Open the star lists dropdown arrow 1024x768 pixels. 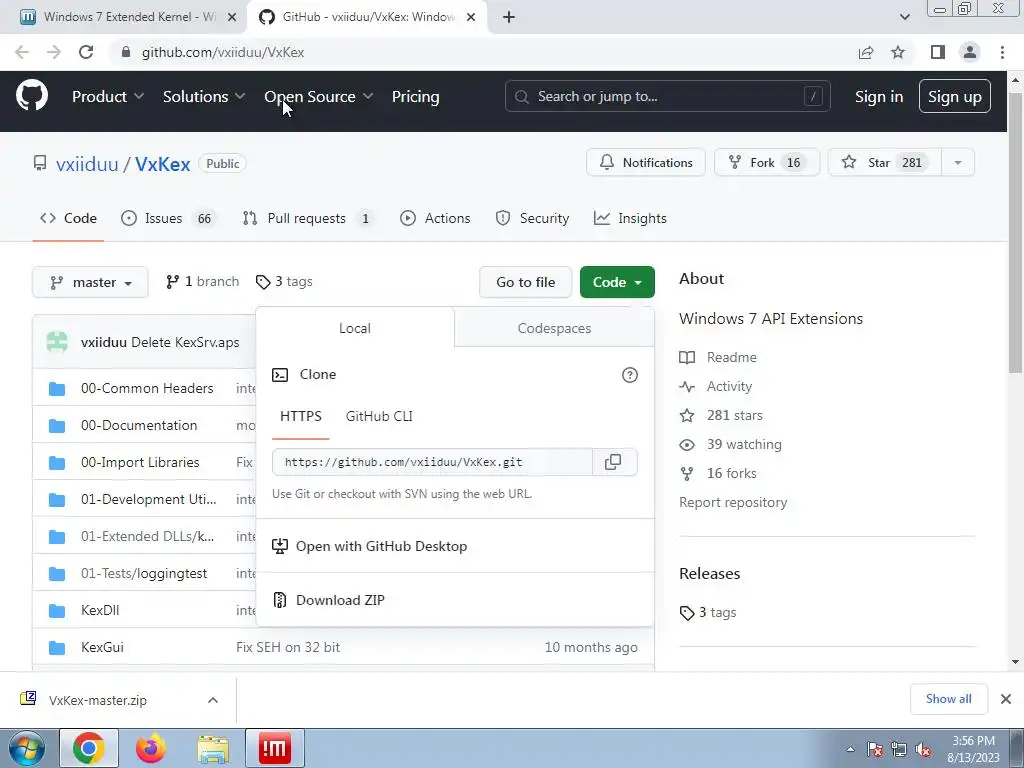958,163
